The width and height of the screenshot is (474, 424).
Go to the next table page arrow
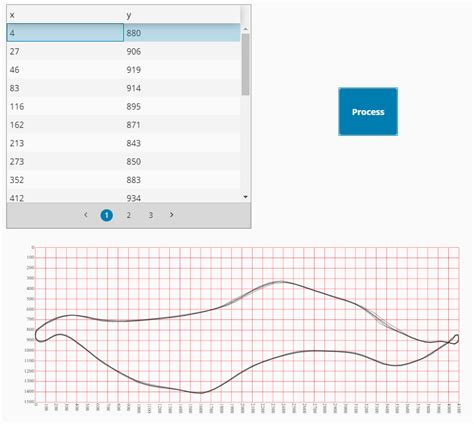172,215
